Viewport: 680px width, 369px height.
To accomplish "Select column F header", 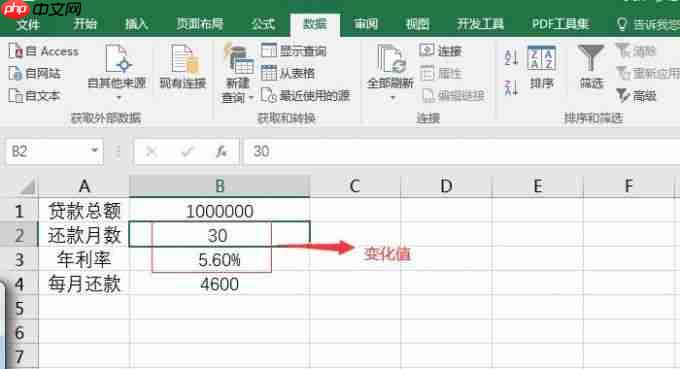I will (629, 186).
